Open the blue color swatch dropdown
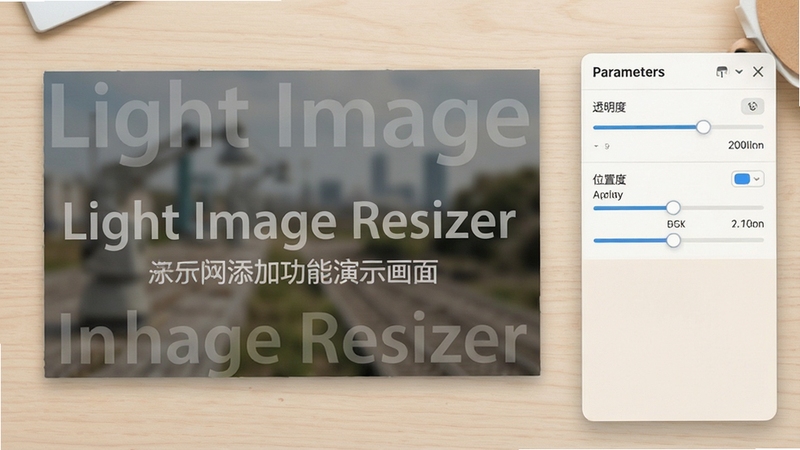Image resolution: width=800 pixels, height=450 pixels. point(747,179)
